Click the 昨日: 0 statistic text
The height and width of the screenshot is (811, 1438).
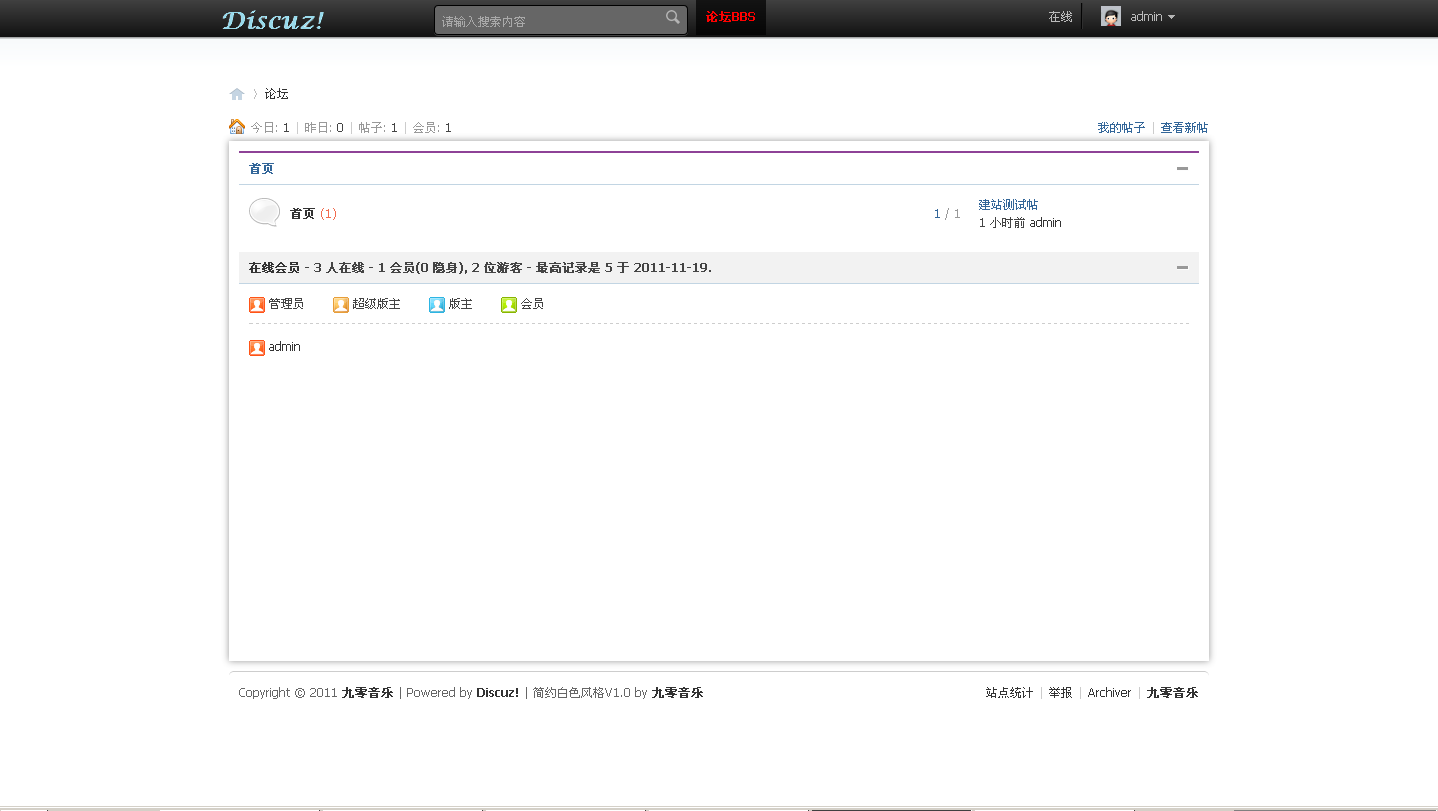pyautogui.click(x=324, y=128)
